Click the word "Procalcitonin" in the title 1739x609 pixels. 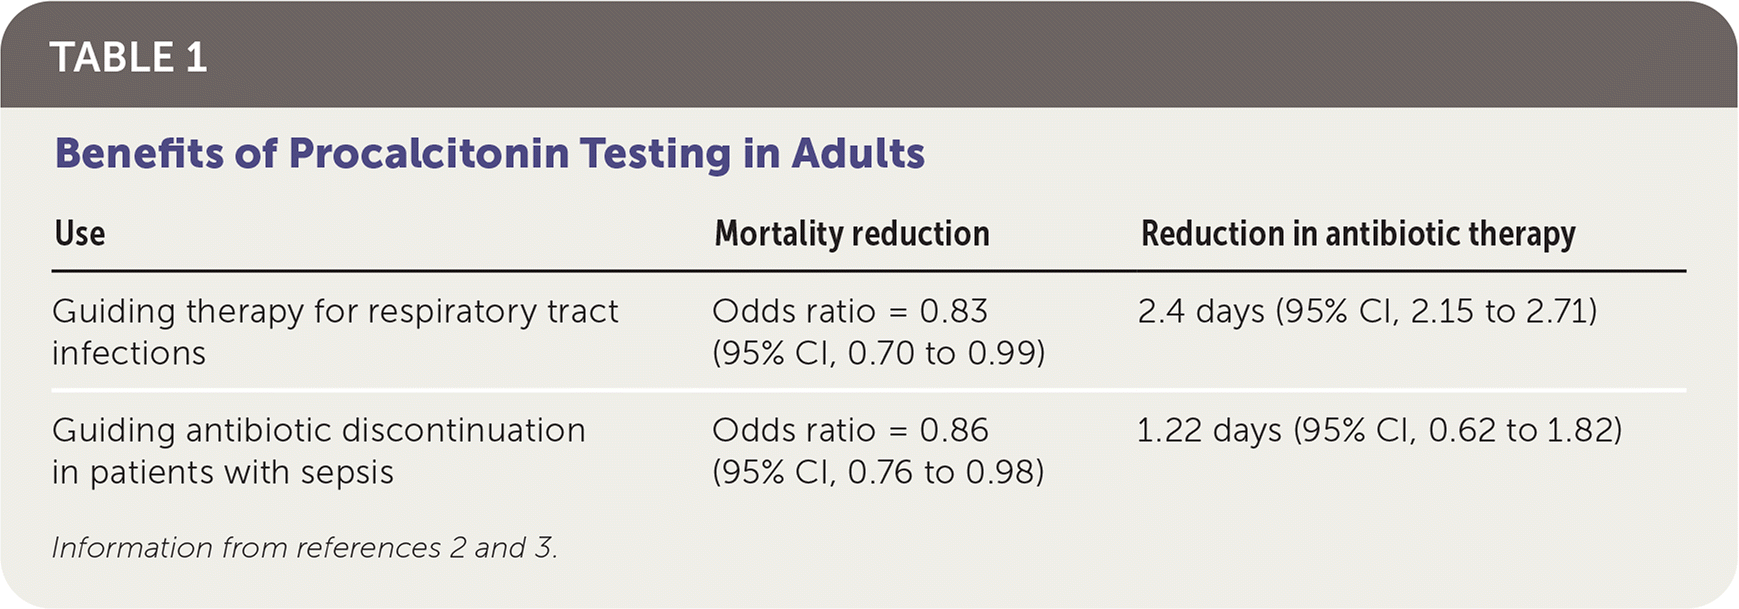pyautogui.click(x=427, y=154)
